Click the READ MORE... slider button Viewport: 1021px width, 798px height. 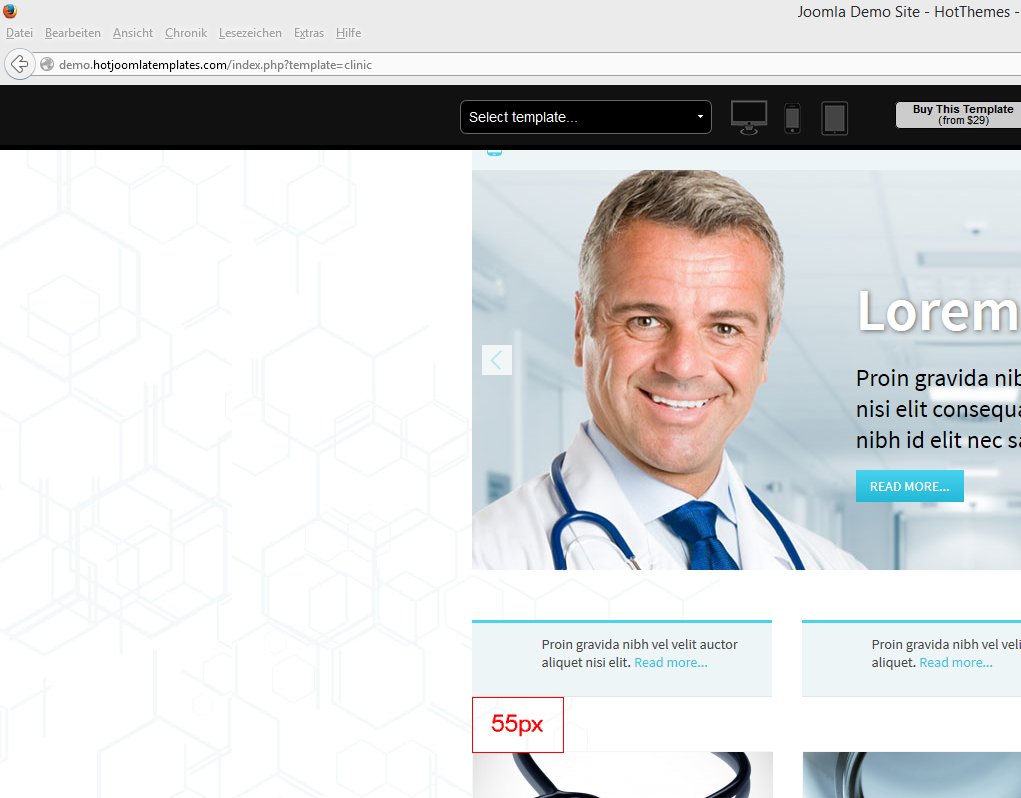click(x=910, y=486)
